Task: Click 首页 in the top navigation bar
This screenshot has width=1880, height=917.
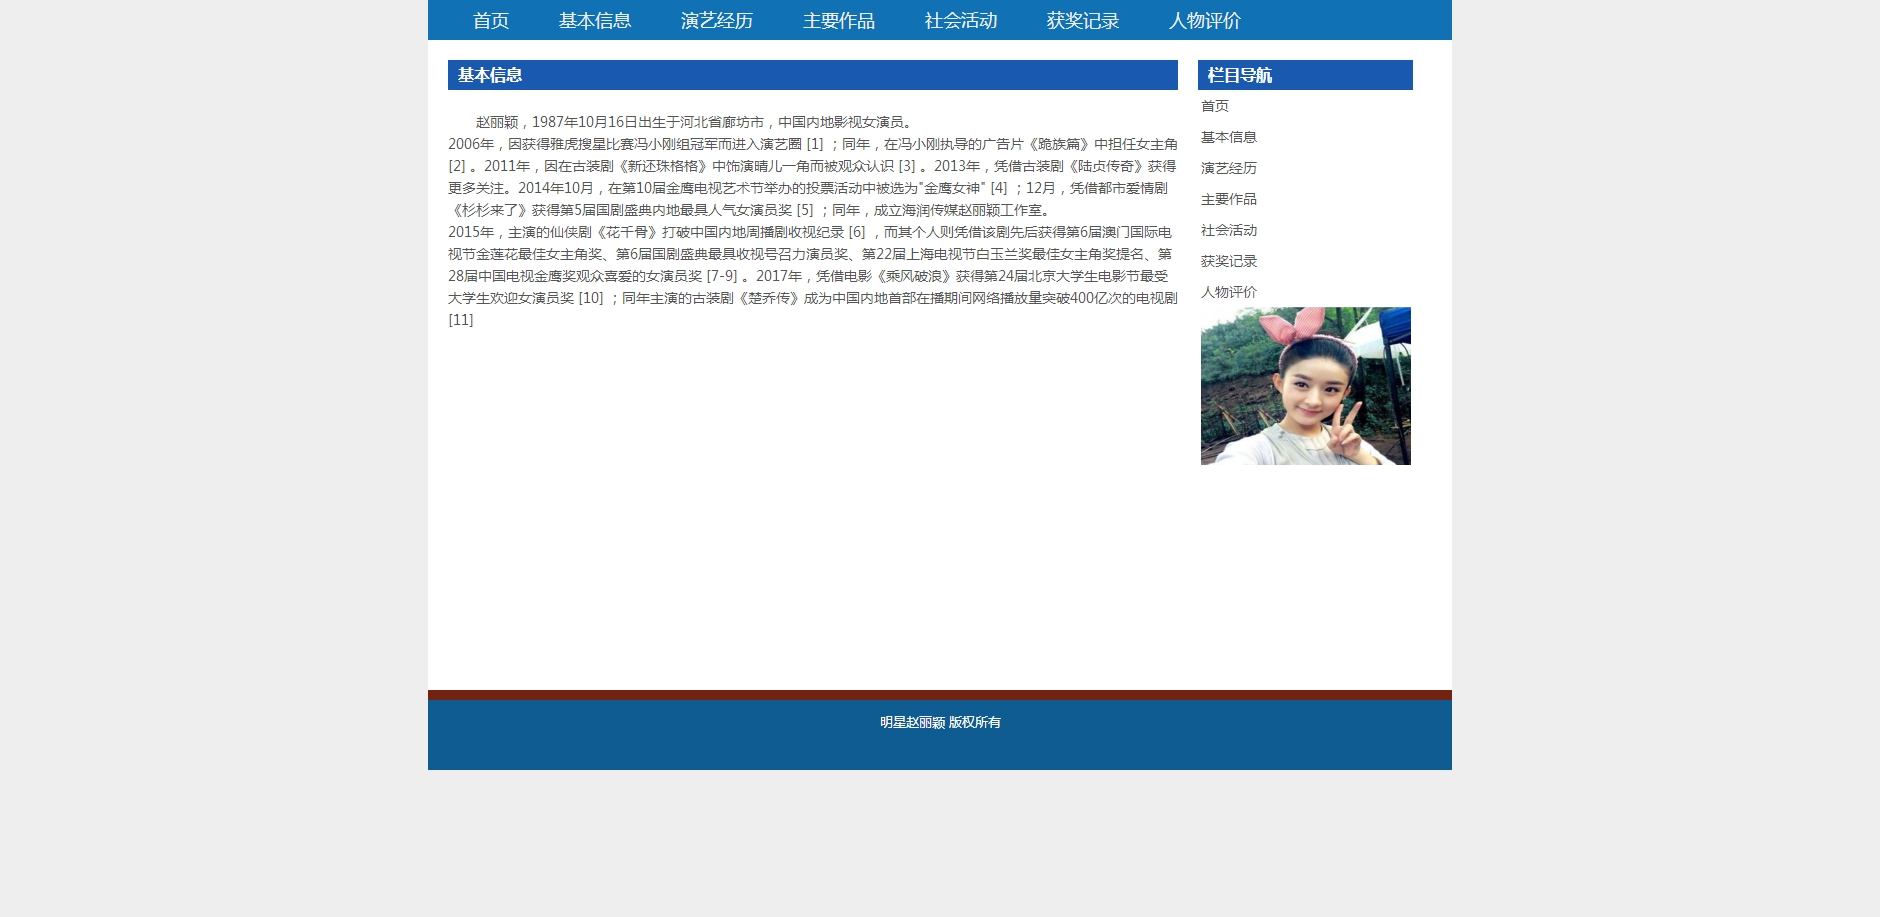Action: click(x=490, y=21)
